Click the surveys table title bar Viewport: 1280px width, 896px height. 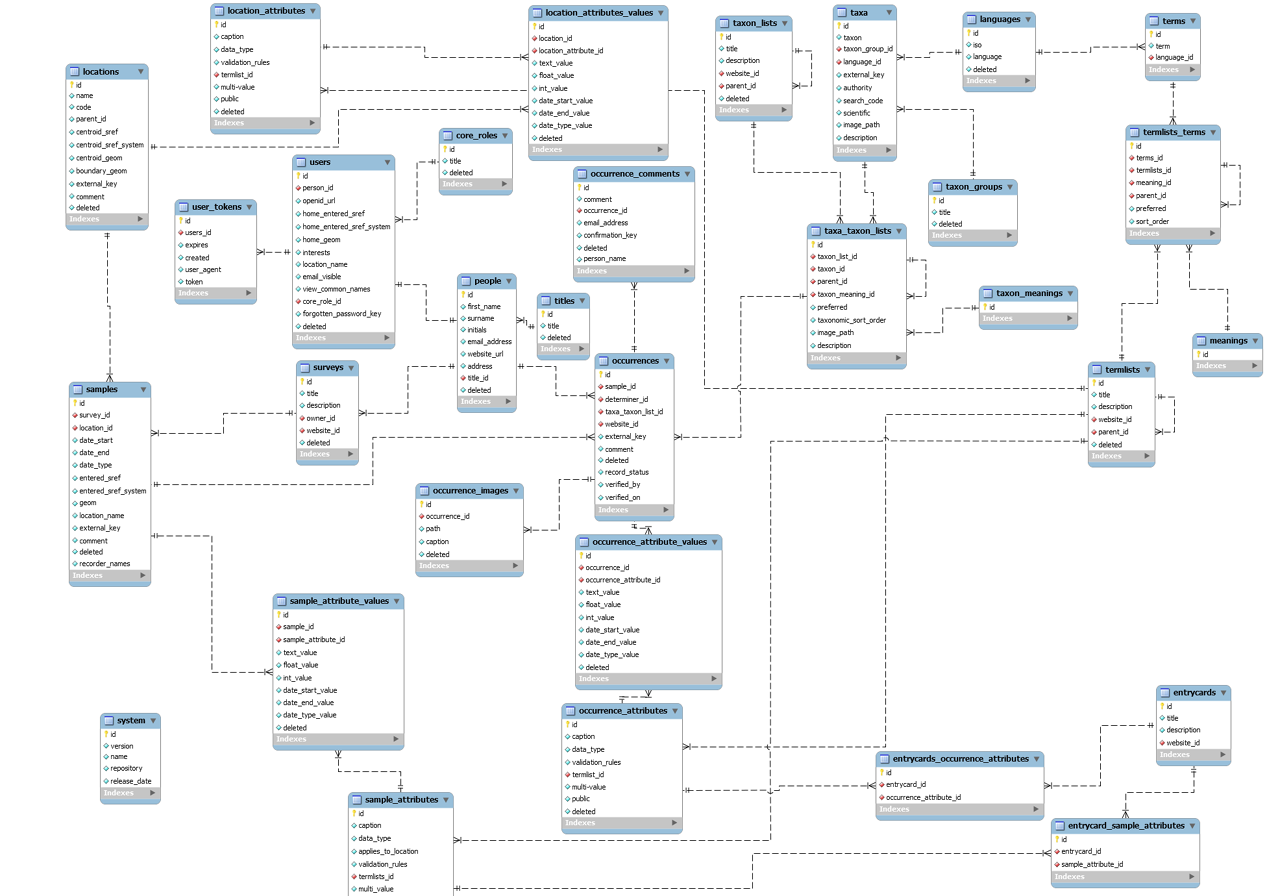[327, 367]
